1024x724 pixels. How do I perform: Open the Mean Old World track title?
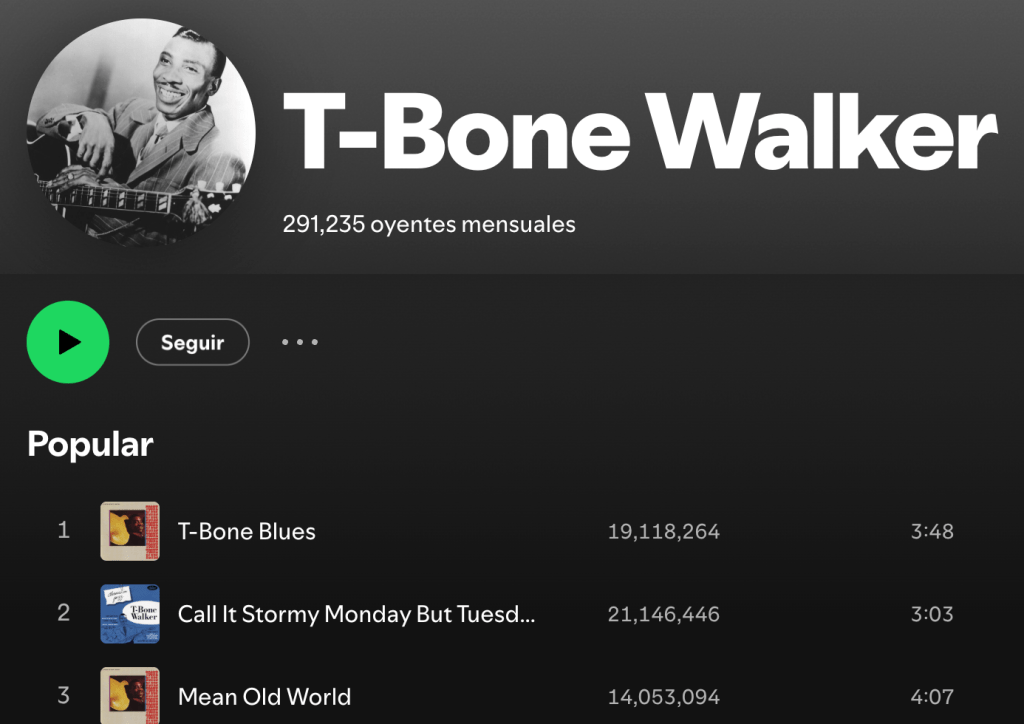[264, 697]
